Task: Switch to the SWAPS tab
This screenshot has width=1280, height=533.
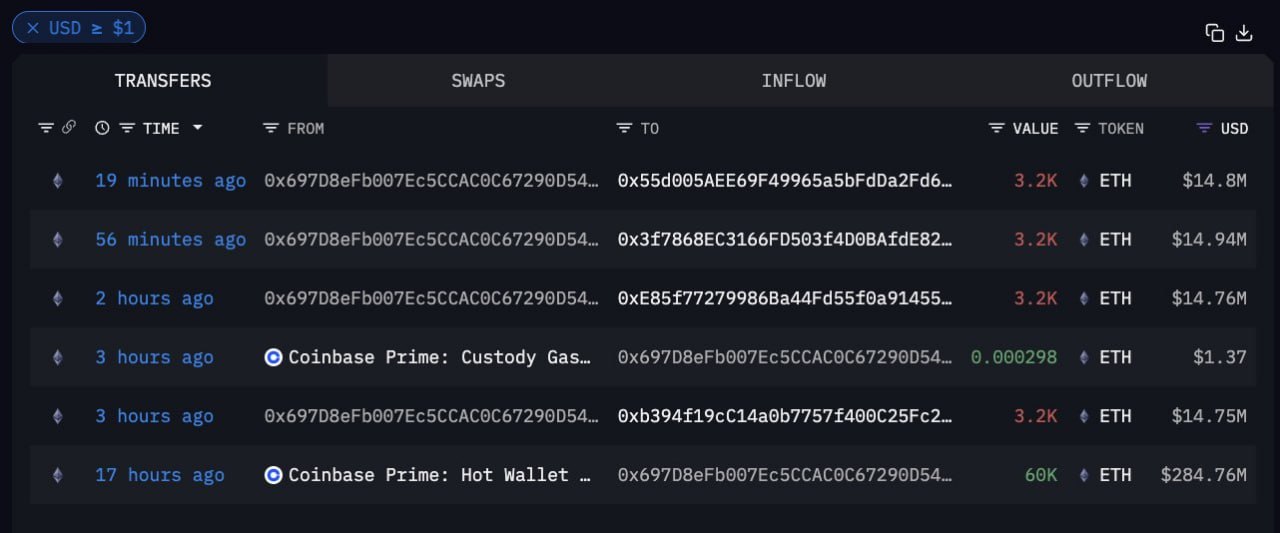Action: 478,81
